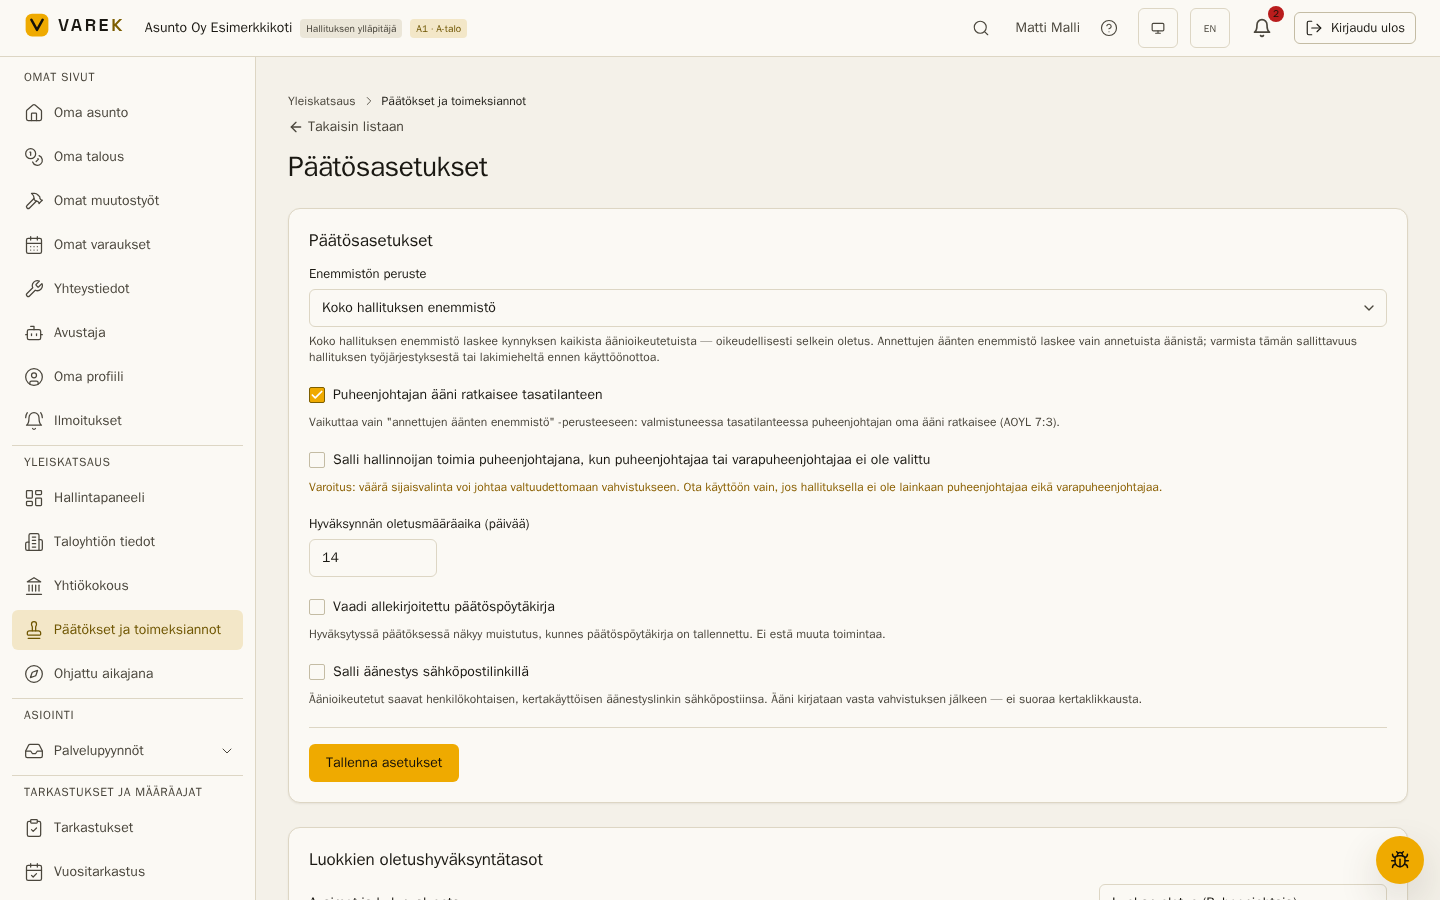Click the Ohjattu aikajana compass icon

[34, 674]
